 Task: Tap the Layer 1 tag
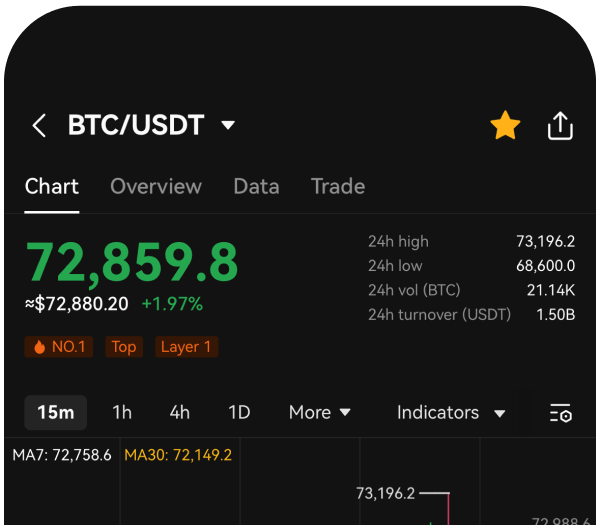coord(186,347)
